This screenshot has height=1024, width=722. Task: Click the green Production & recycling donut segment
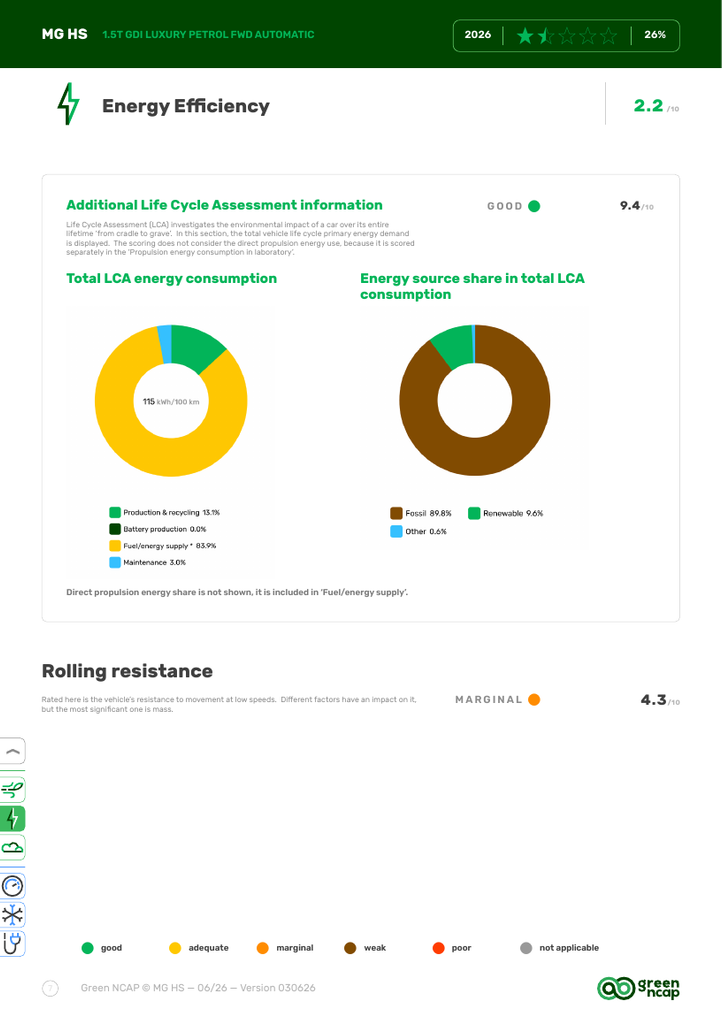tap(199, 347)
